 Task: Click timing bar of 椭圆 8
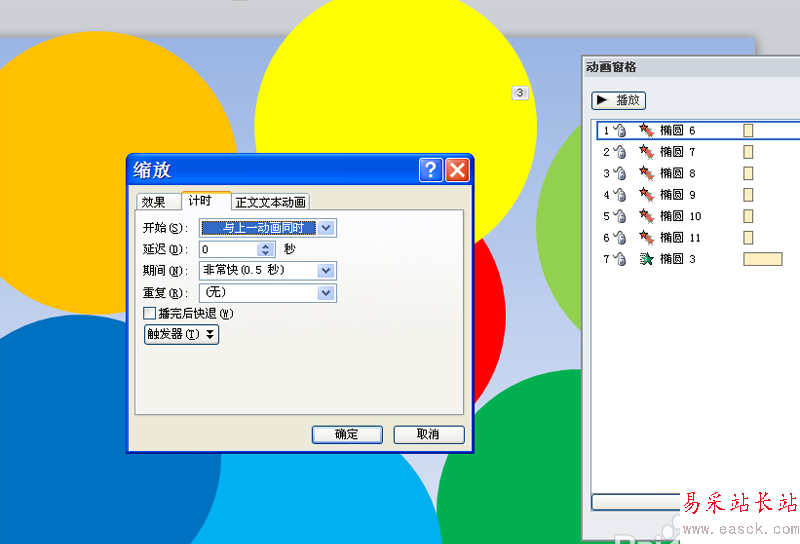[x=748, y=174]
